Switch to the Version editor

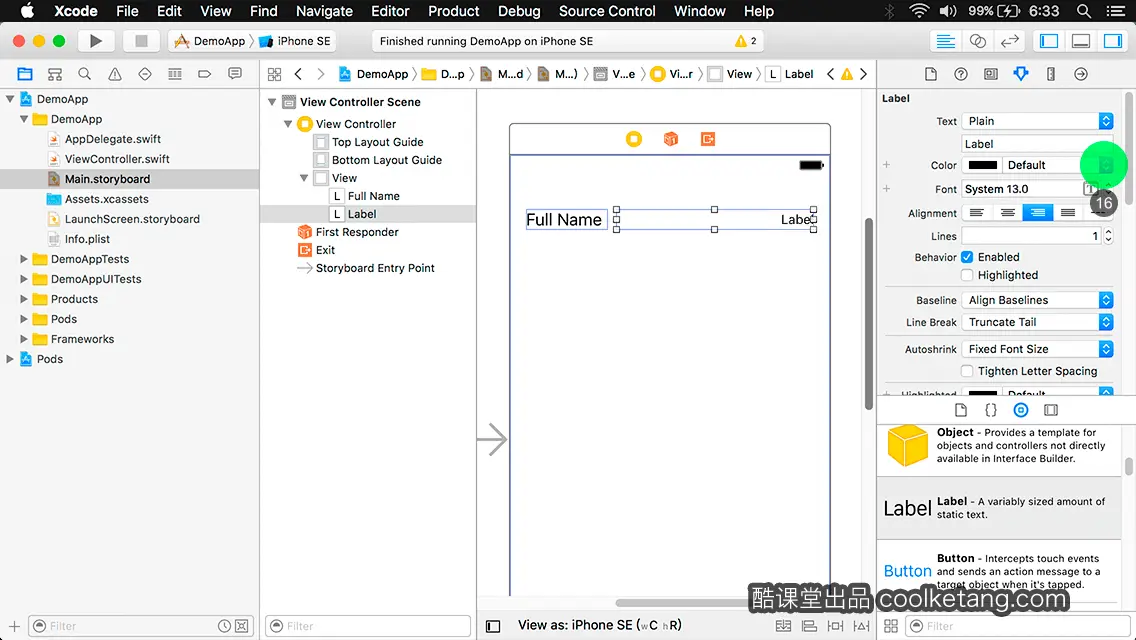pos(1009,41)
